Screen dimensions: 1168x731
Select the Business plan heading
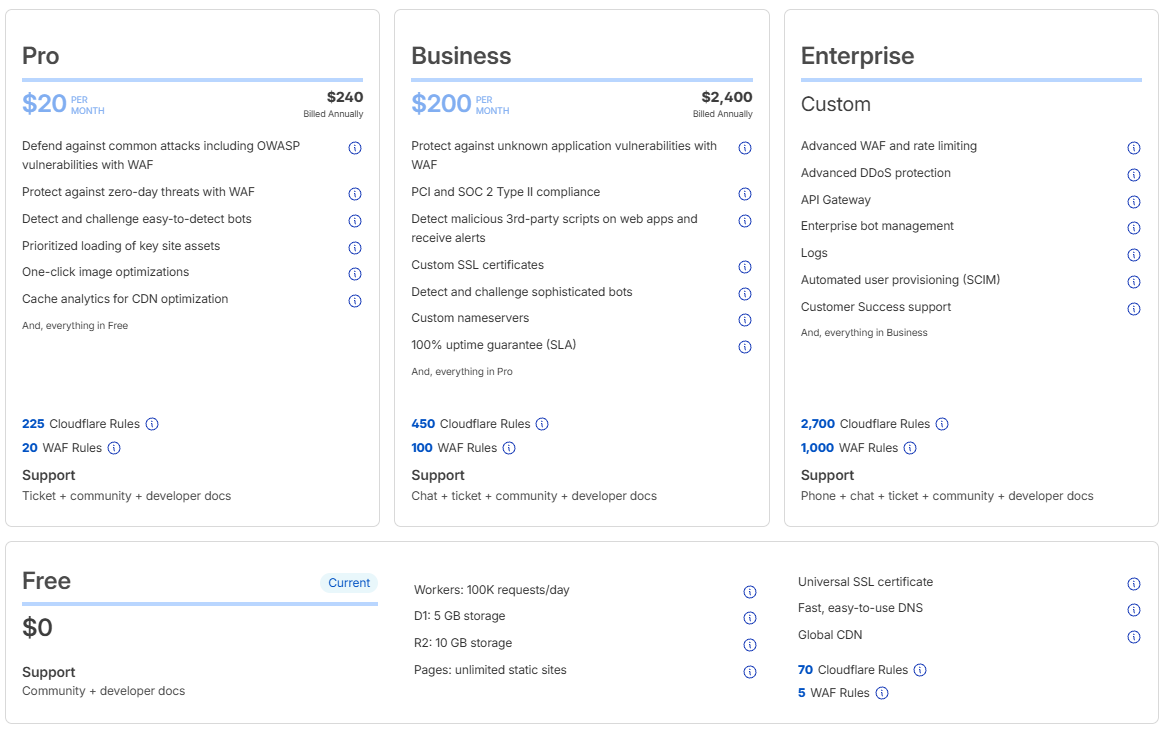(x=461, y=56)
